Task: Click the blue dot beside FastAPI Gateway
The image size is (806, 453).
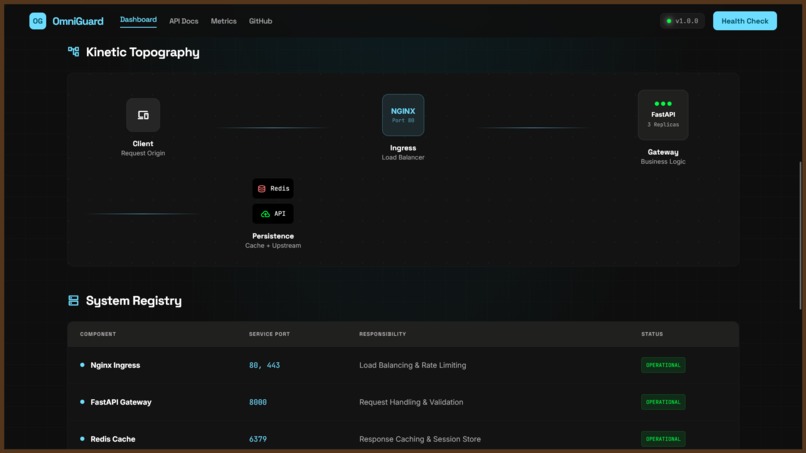Action: (82, 402)
